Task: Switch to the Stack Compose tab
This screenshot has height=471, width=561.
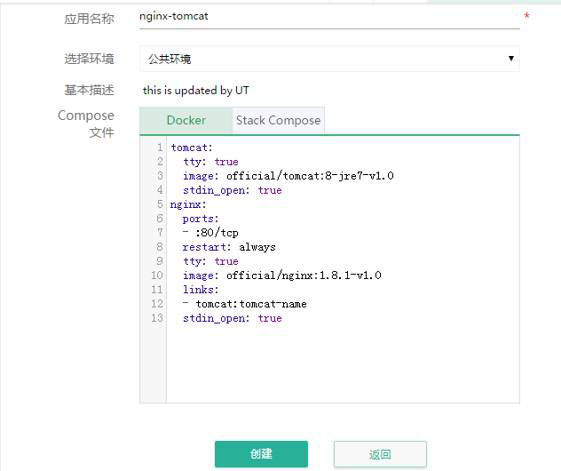Action: coord(278,121)
